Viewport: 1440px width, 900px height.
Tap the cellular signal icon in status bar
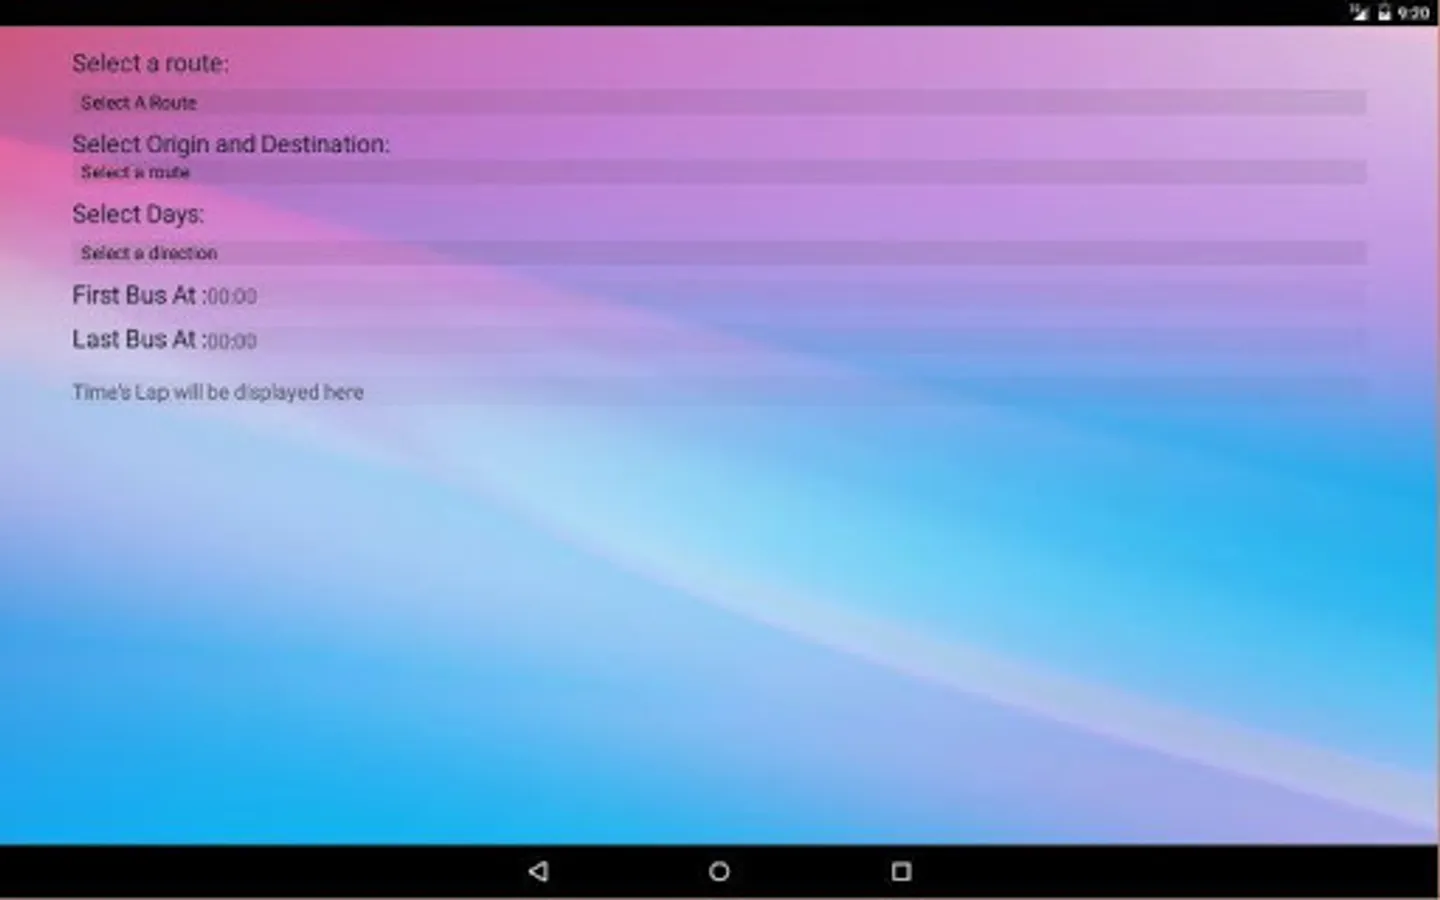[x=1357, y=13]
